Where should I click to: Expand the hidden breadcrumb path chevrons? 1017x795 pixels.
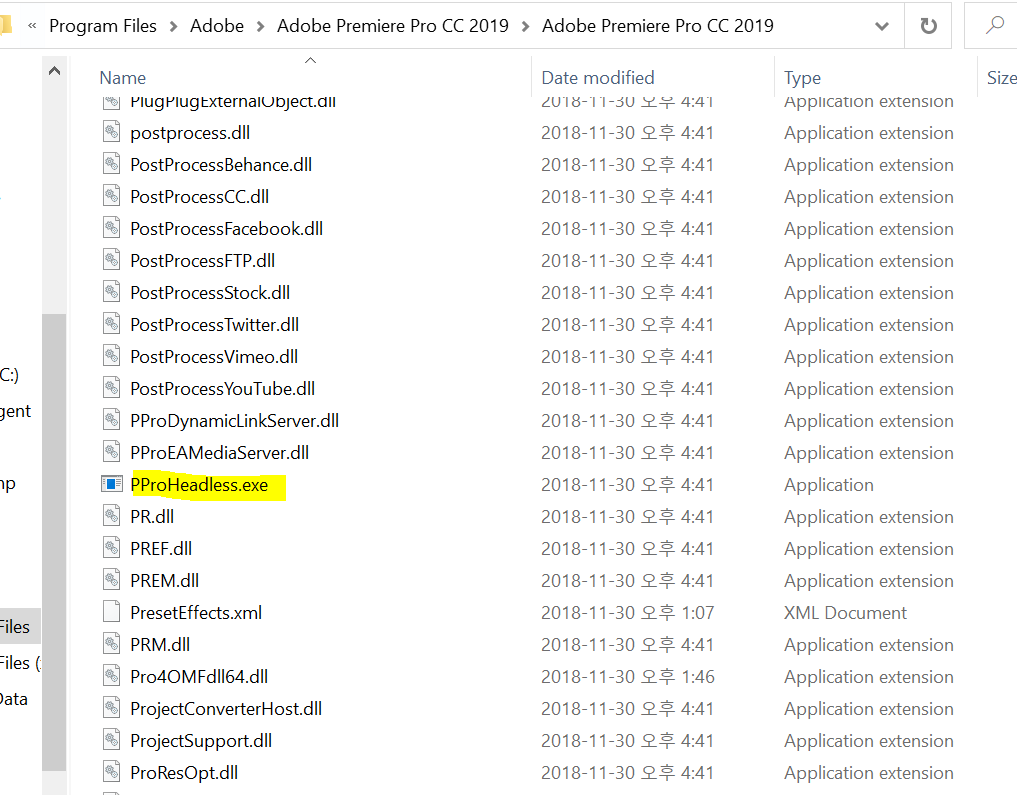[x=32, y=26]
